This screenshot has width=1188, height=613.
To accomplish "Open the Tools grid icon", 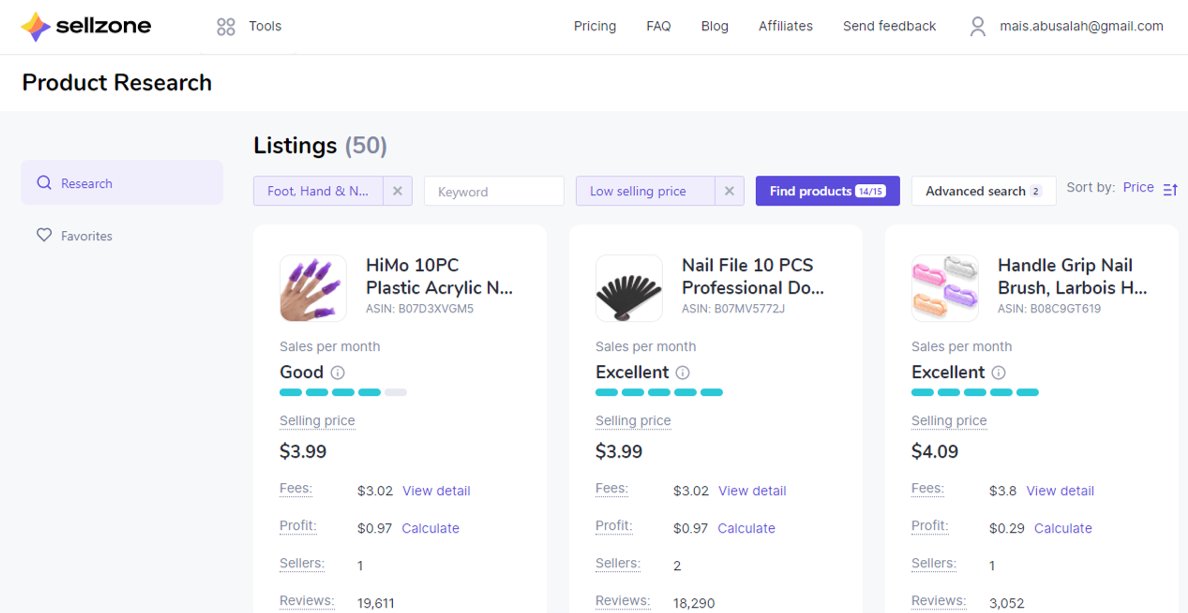I will click(226, 27).
